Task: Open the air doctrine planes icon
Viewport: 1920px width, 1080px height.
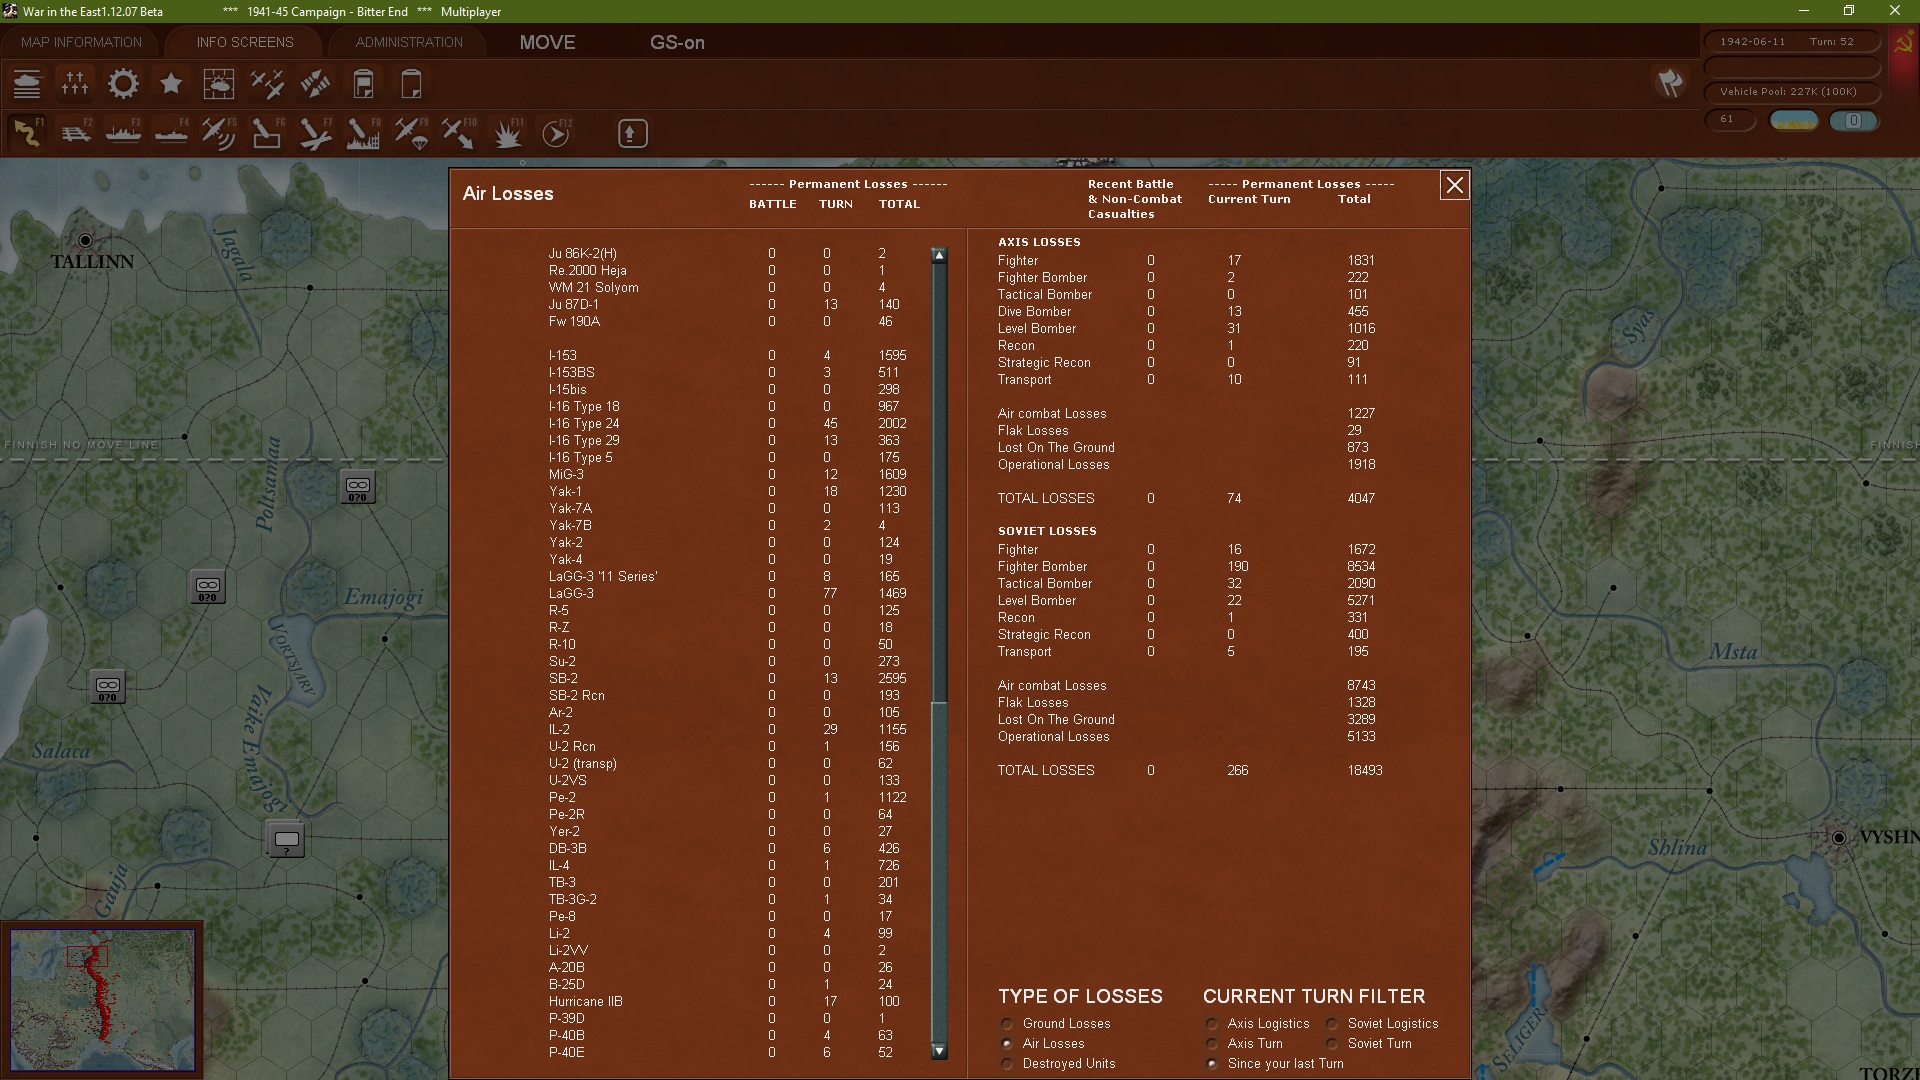Action: 267,84
